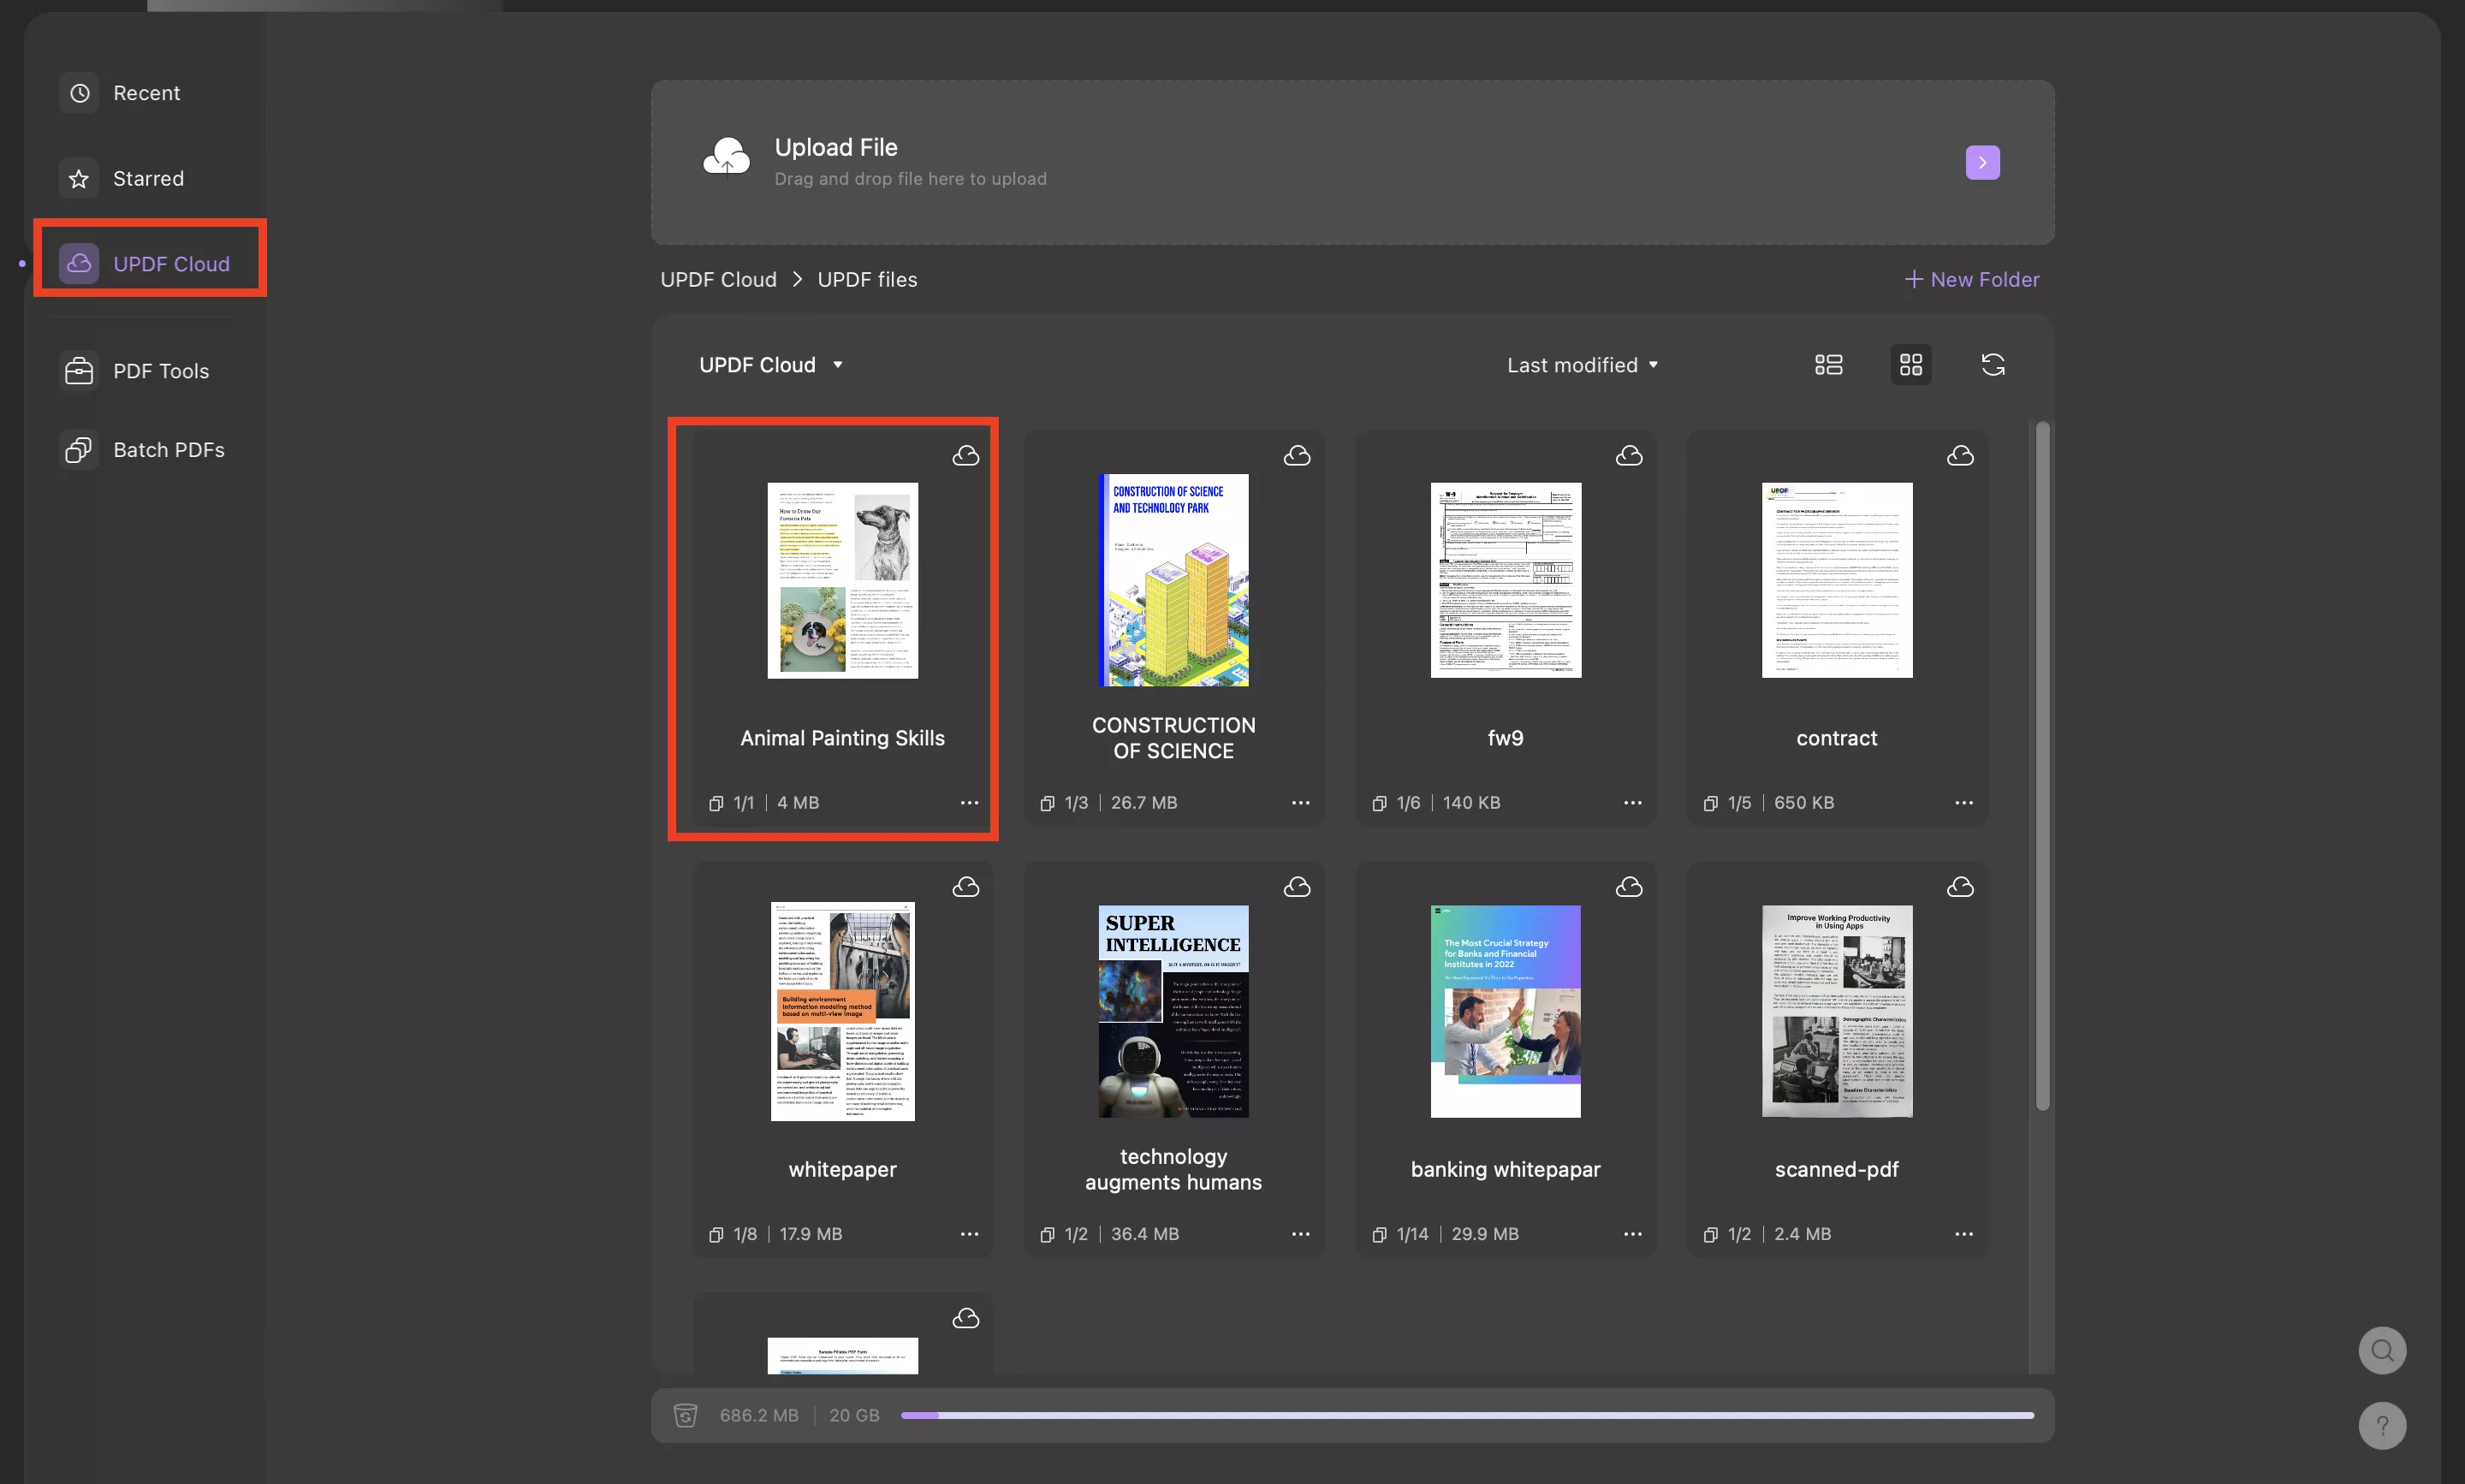The height and width of the screenshot is (1484, 2465).
Task: Open more options for contract
Action: click(x=1963, y=803)
